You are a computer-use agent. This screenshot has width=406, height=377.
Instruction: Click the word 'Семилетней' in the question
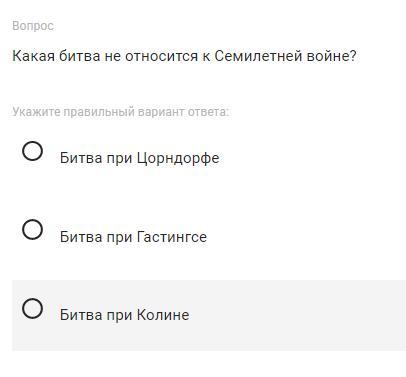tap(258, 56)
